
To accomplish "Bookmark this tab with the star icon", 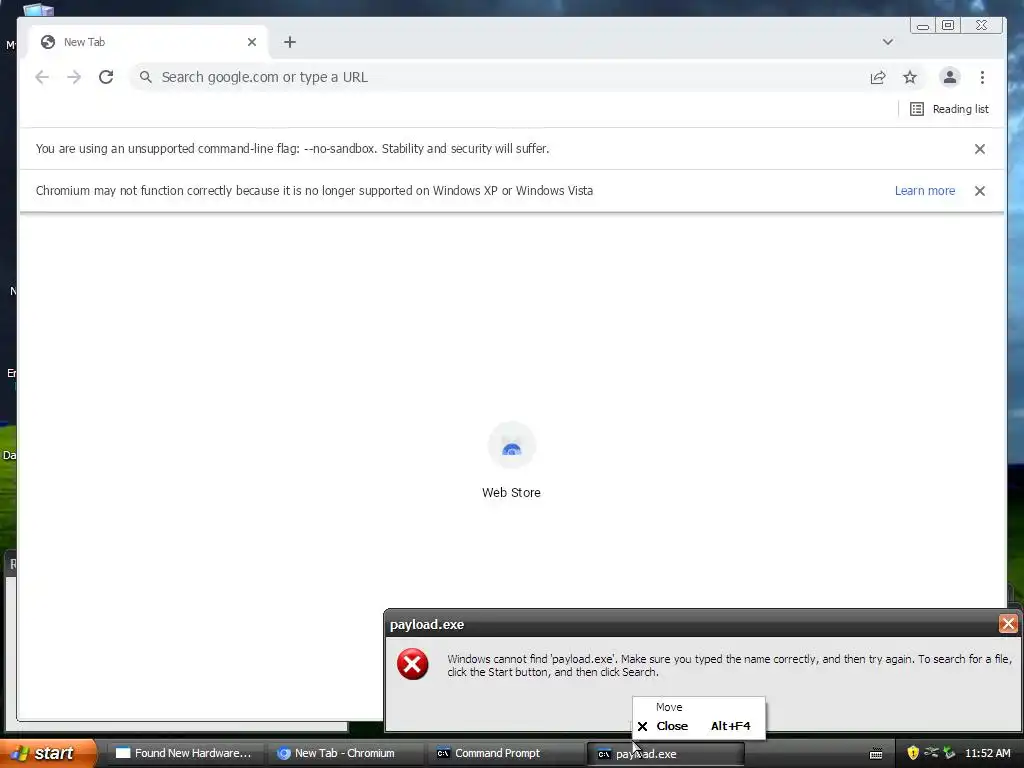I will [910, 77].
